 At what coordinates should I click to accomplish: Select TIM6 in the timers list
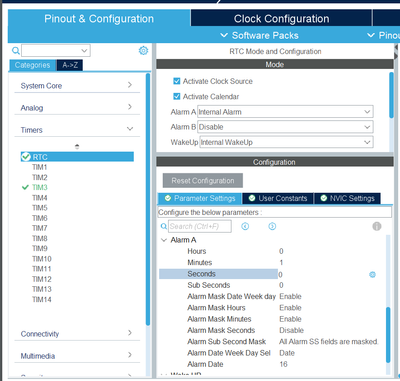(40, 218)
